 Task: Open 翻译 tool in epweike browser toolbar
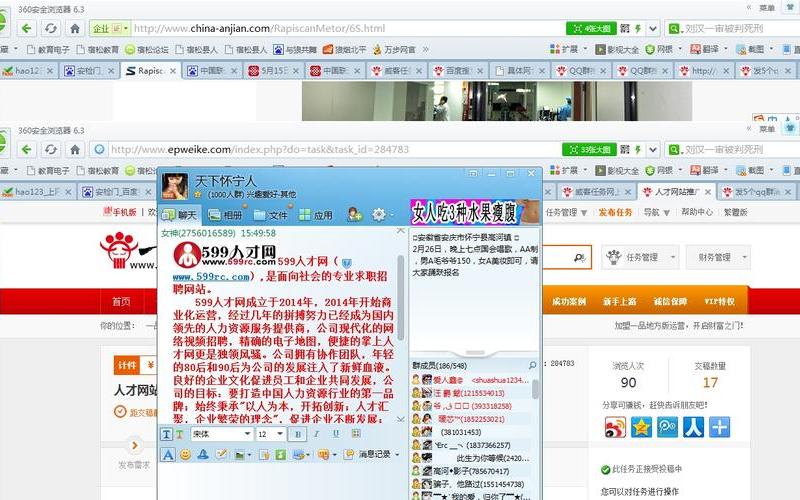click(707, 170)
